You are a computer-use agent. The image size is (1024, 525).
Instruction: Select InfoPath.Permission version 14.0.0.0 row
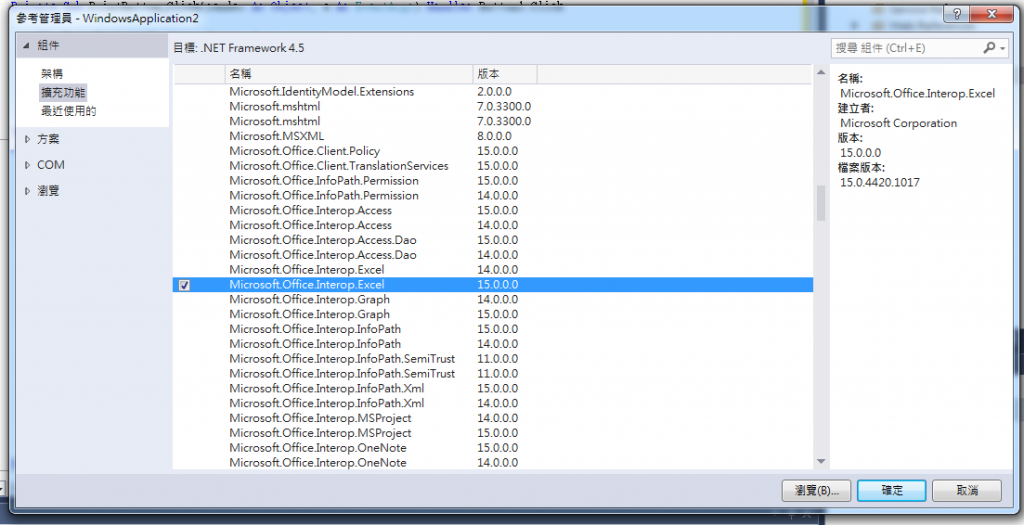tap(492, 195)
